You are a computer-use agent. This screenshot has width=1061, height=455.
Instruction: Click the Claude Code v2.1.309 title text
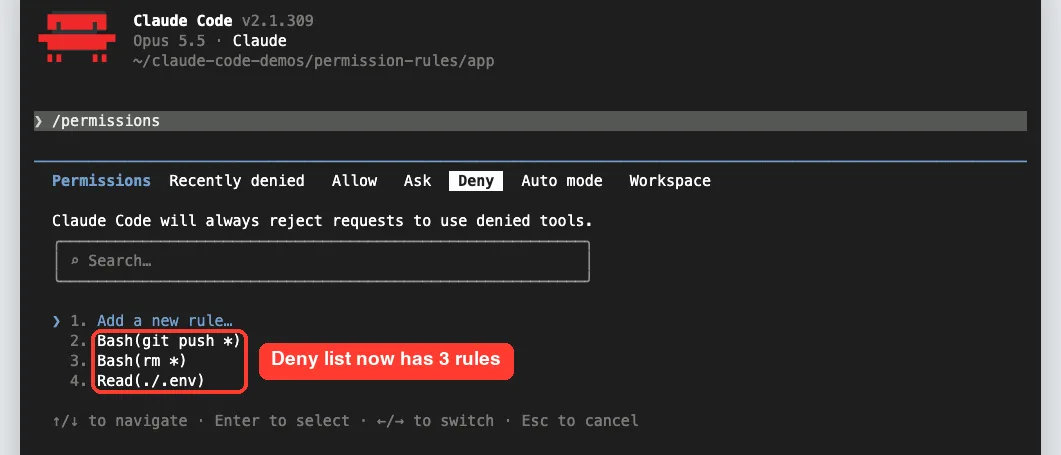(x=223, y=21)
